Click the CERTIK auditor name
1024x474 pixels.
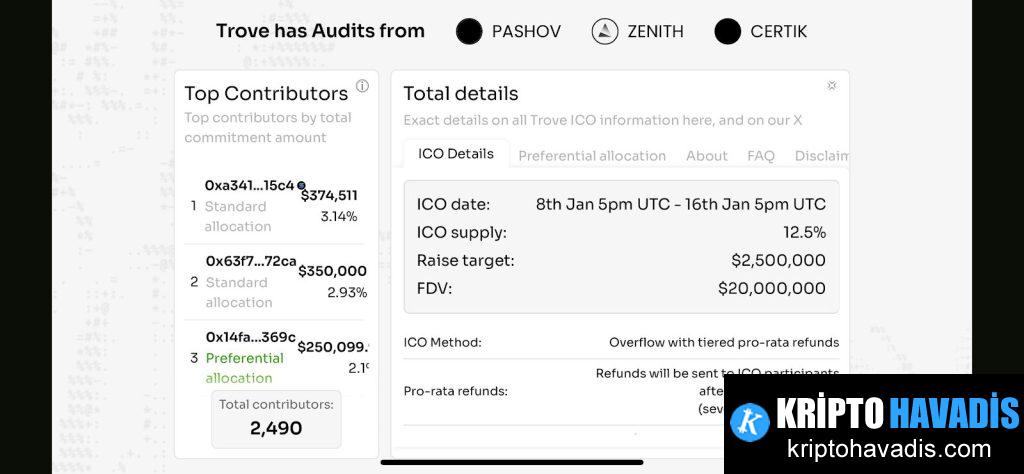778,31
